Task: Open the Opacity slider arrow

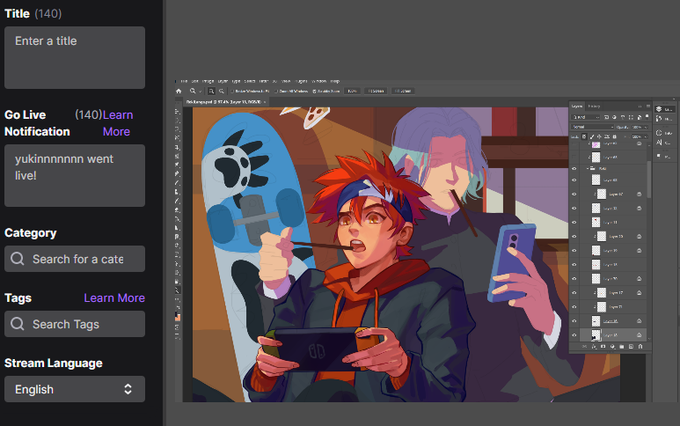Action: pos(645,128)
